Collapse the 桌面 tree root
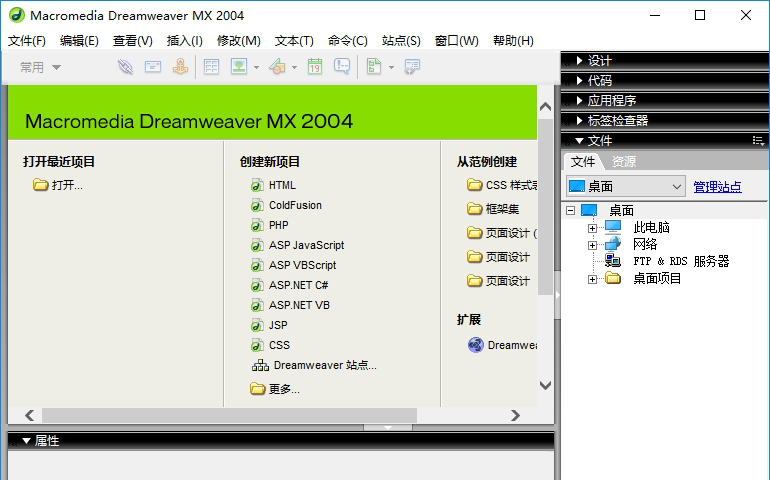770x499 pixels. [570, 211]
